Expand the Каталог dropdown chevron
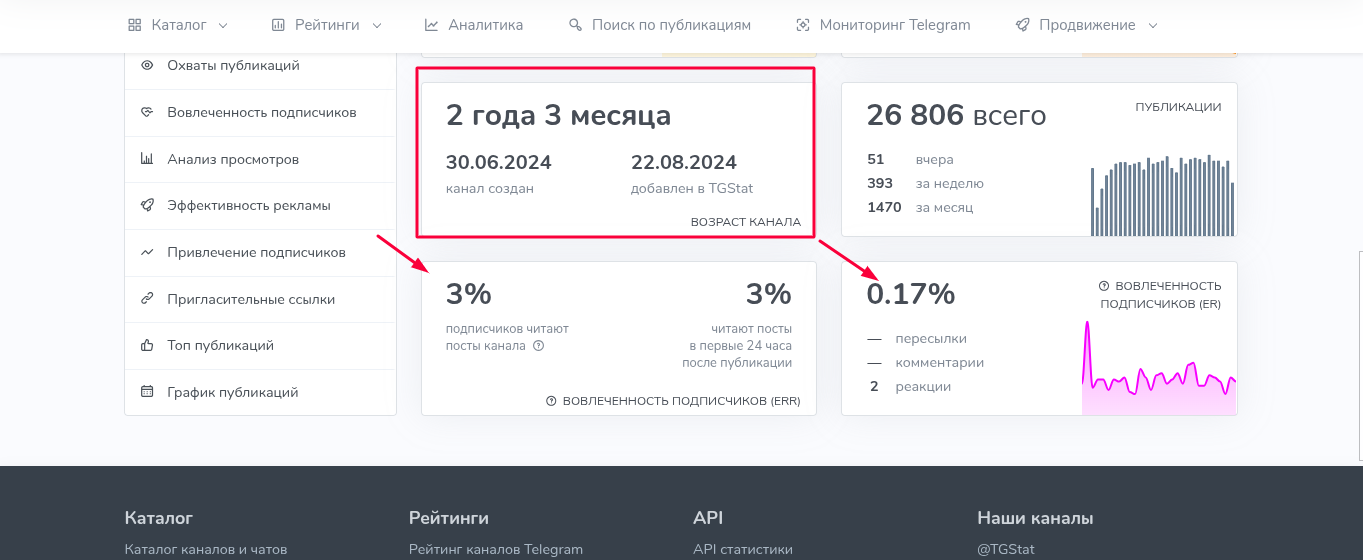The image size is (1363, 560). [x=222, y=26]
